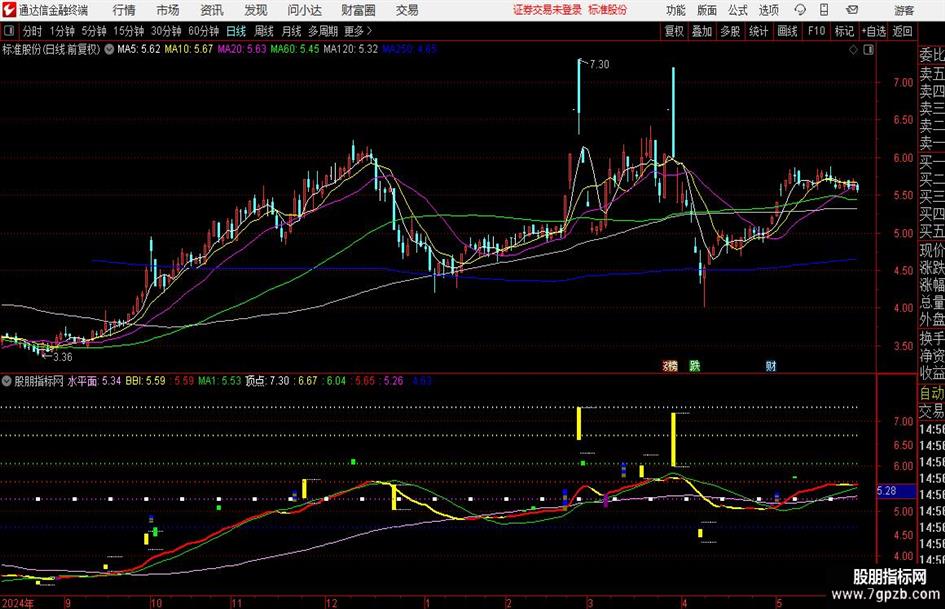The height and width of the screenshot is (609, 945).
Task: Click the 3.36 low price label on chart
Action: point(63,357)
